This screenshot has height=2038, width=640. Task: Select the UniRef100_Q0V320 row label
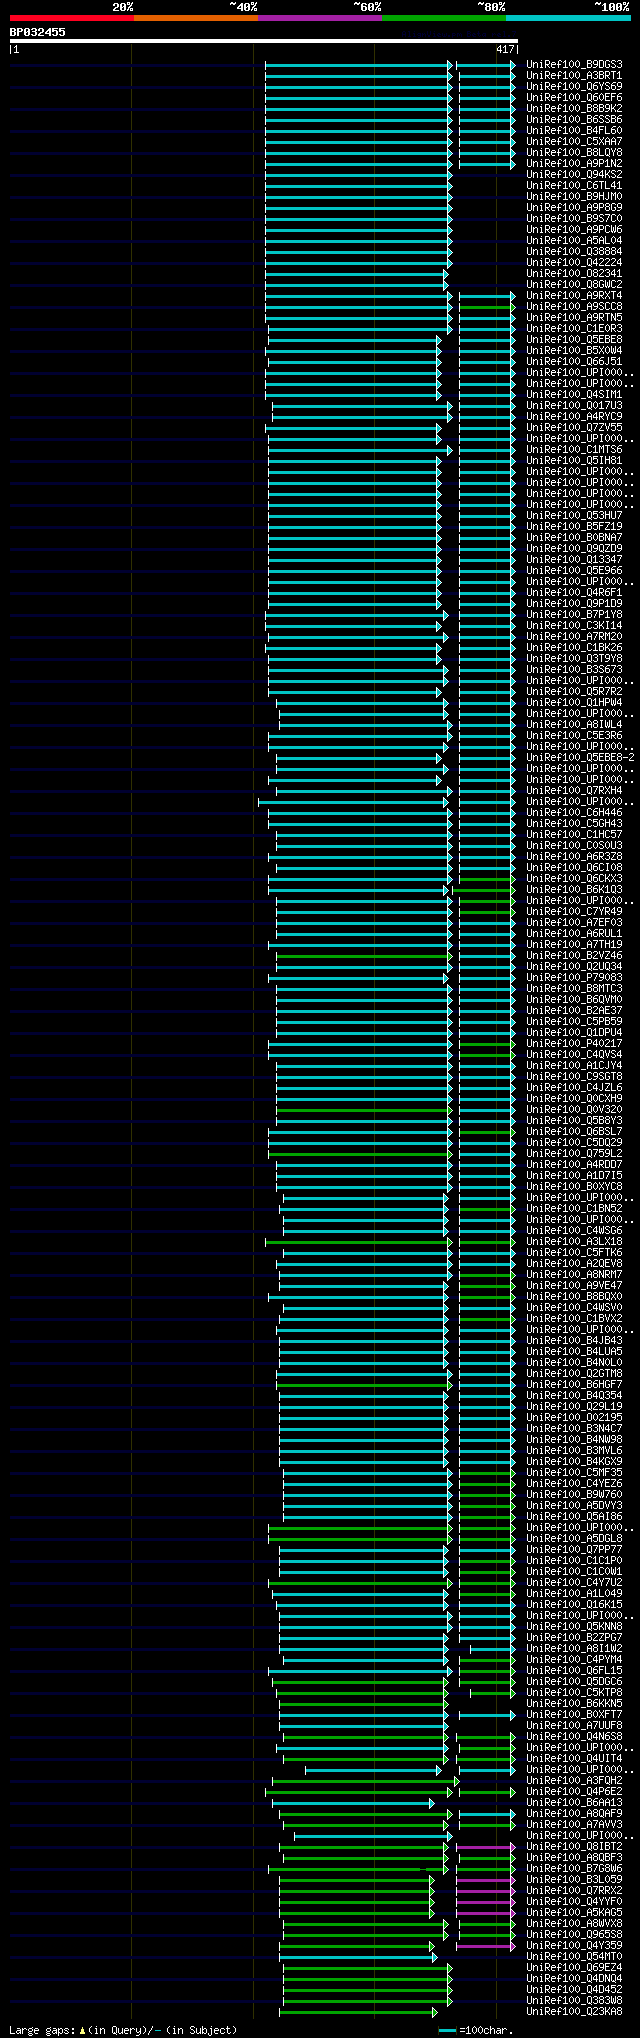574,1109
